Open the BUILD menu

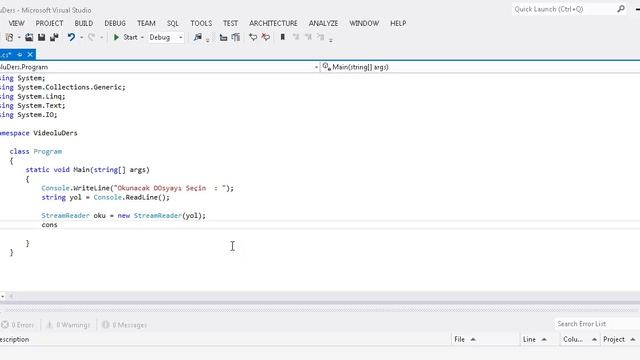coord(84,23)
